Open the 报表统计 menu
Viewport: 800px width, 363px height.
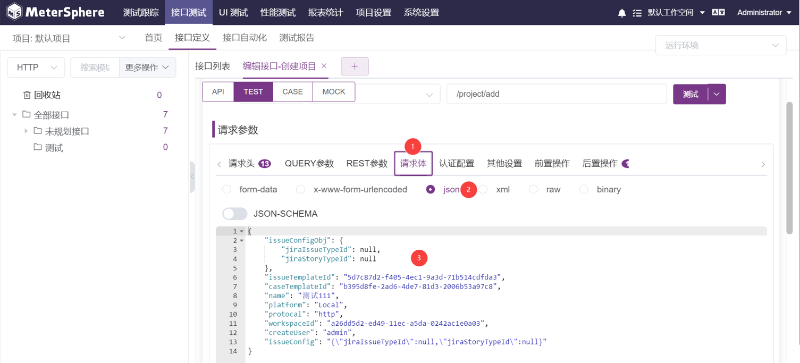click(x=326, y=13)
